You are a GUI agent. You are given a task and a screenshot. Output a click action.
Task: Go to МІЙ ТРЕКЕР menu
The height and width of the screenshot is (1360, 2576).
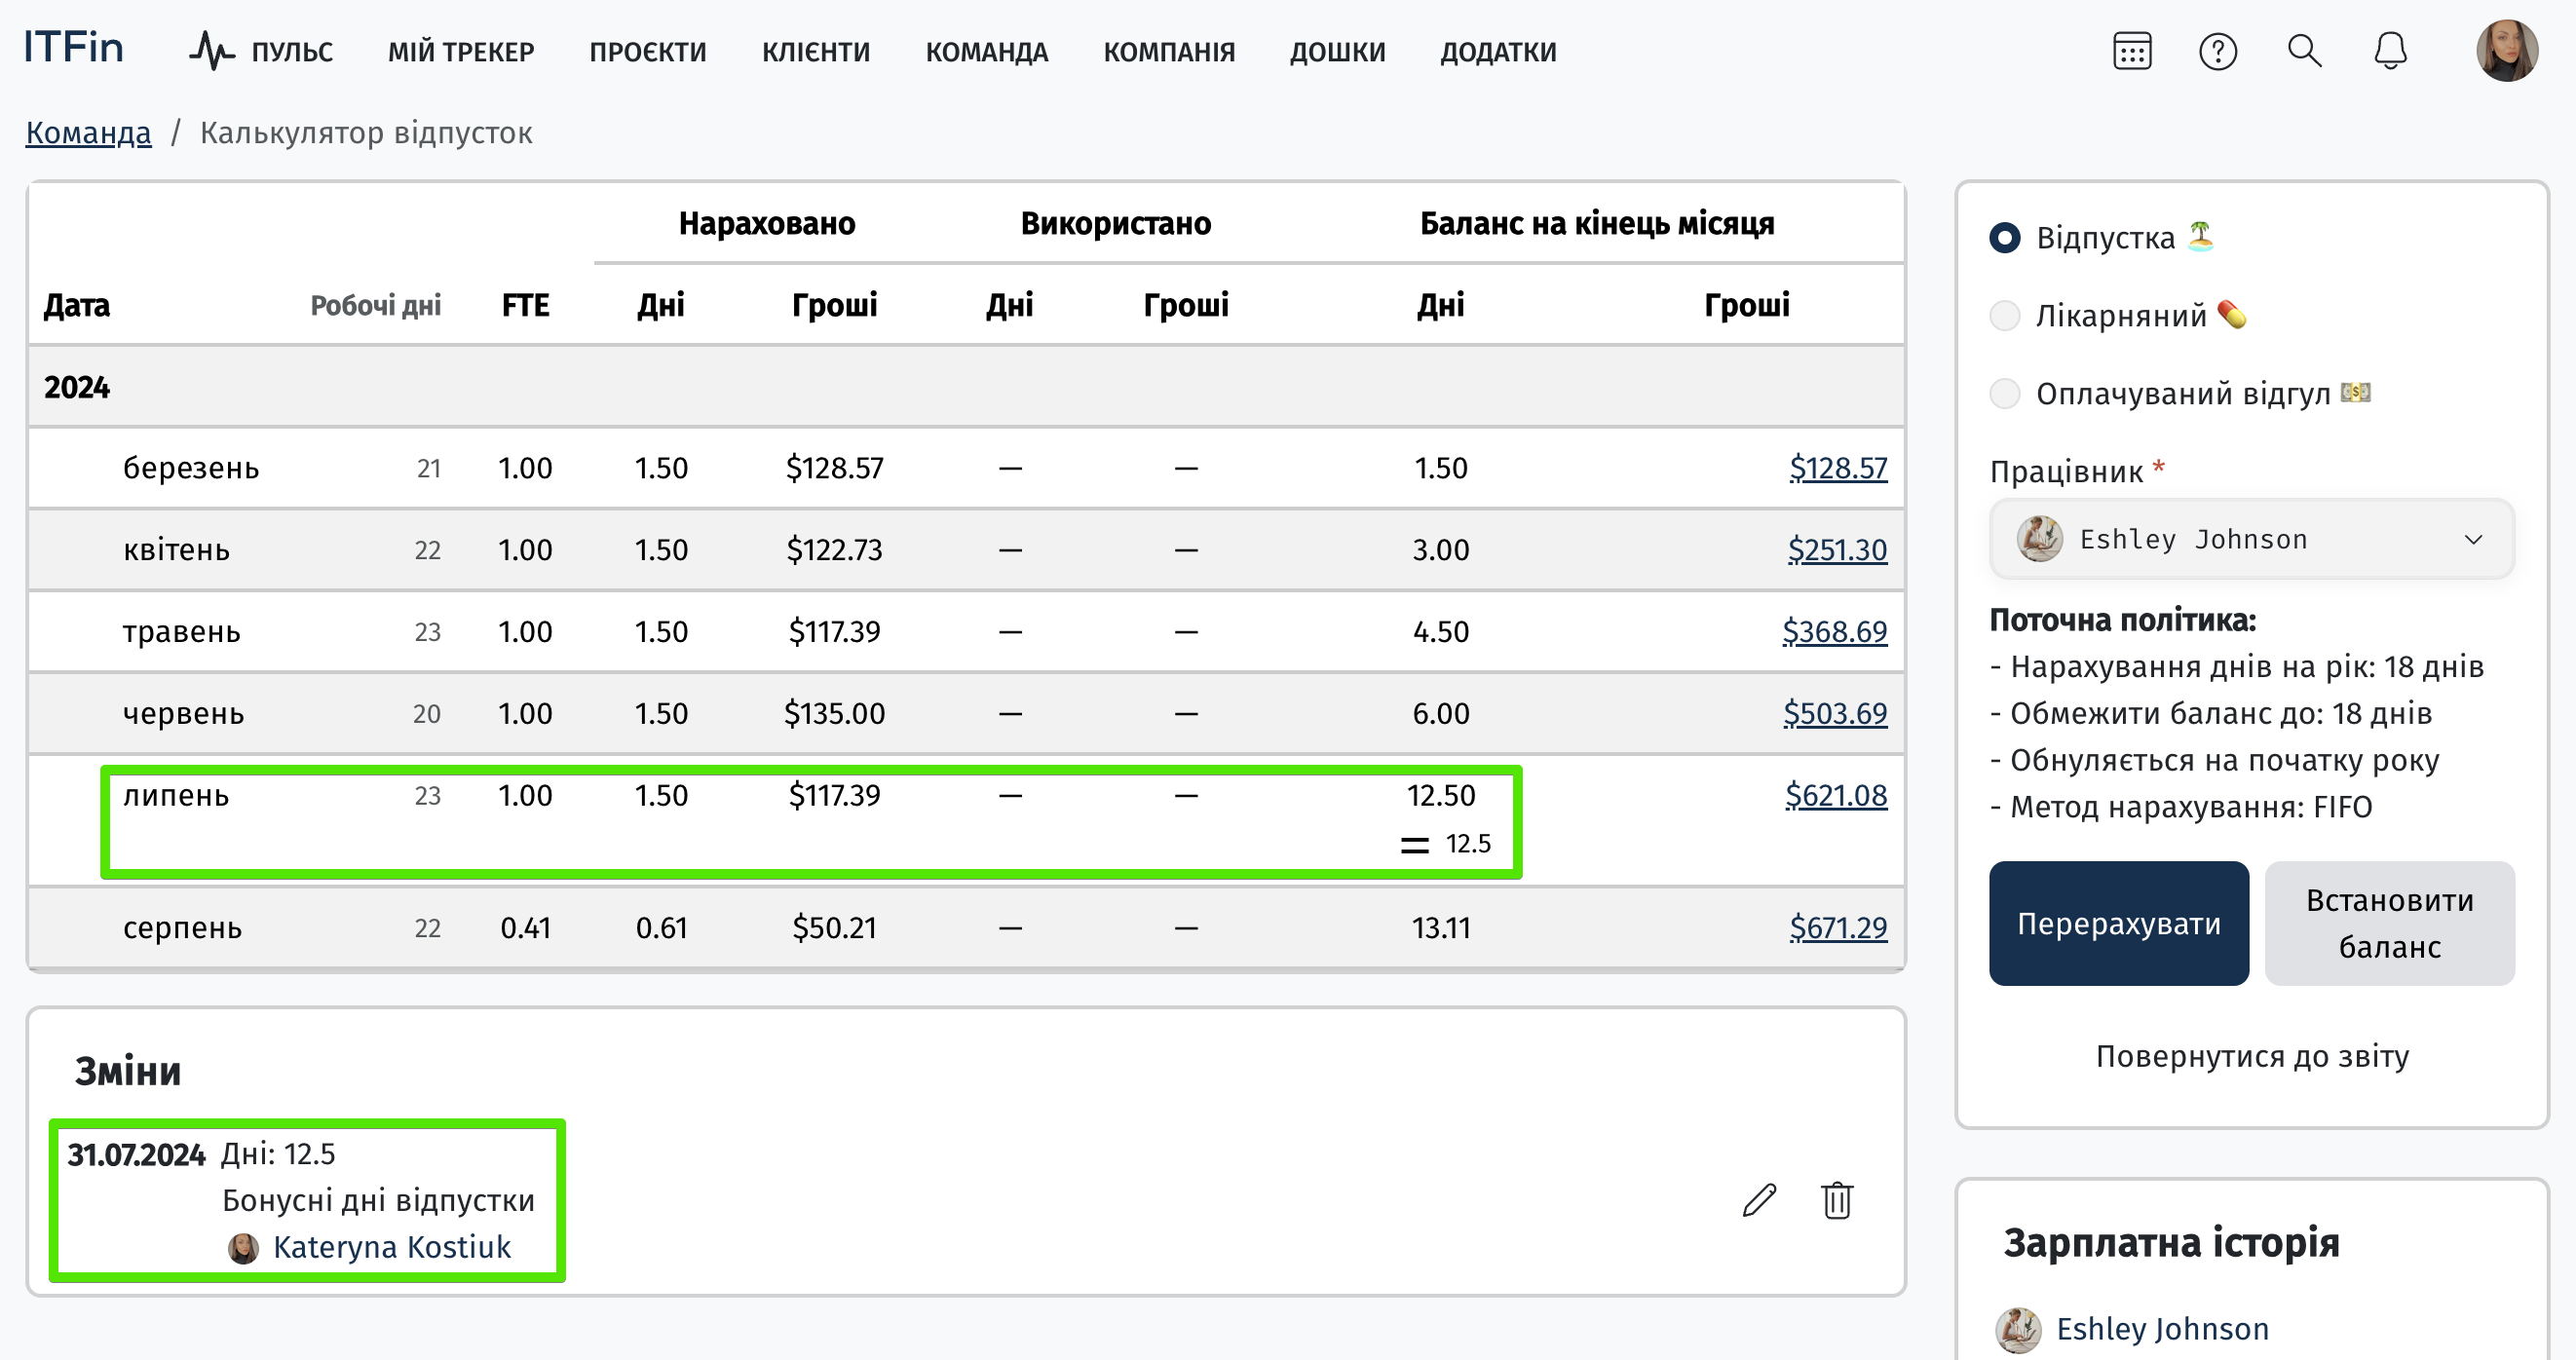click(461, 52)
